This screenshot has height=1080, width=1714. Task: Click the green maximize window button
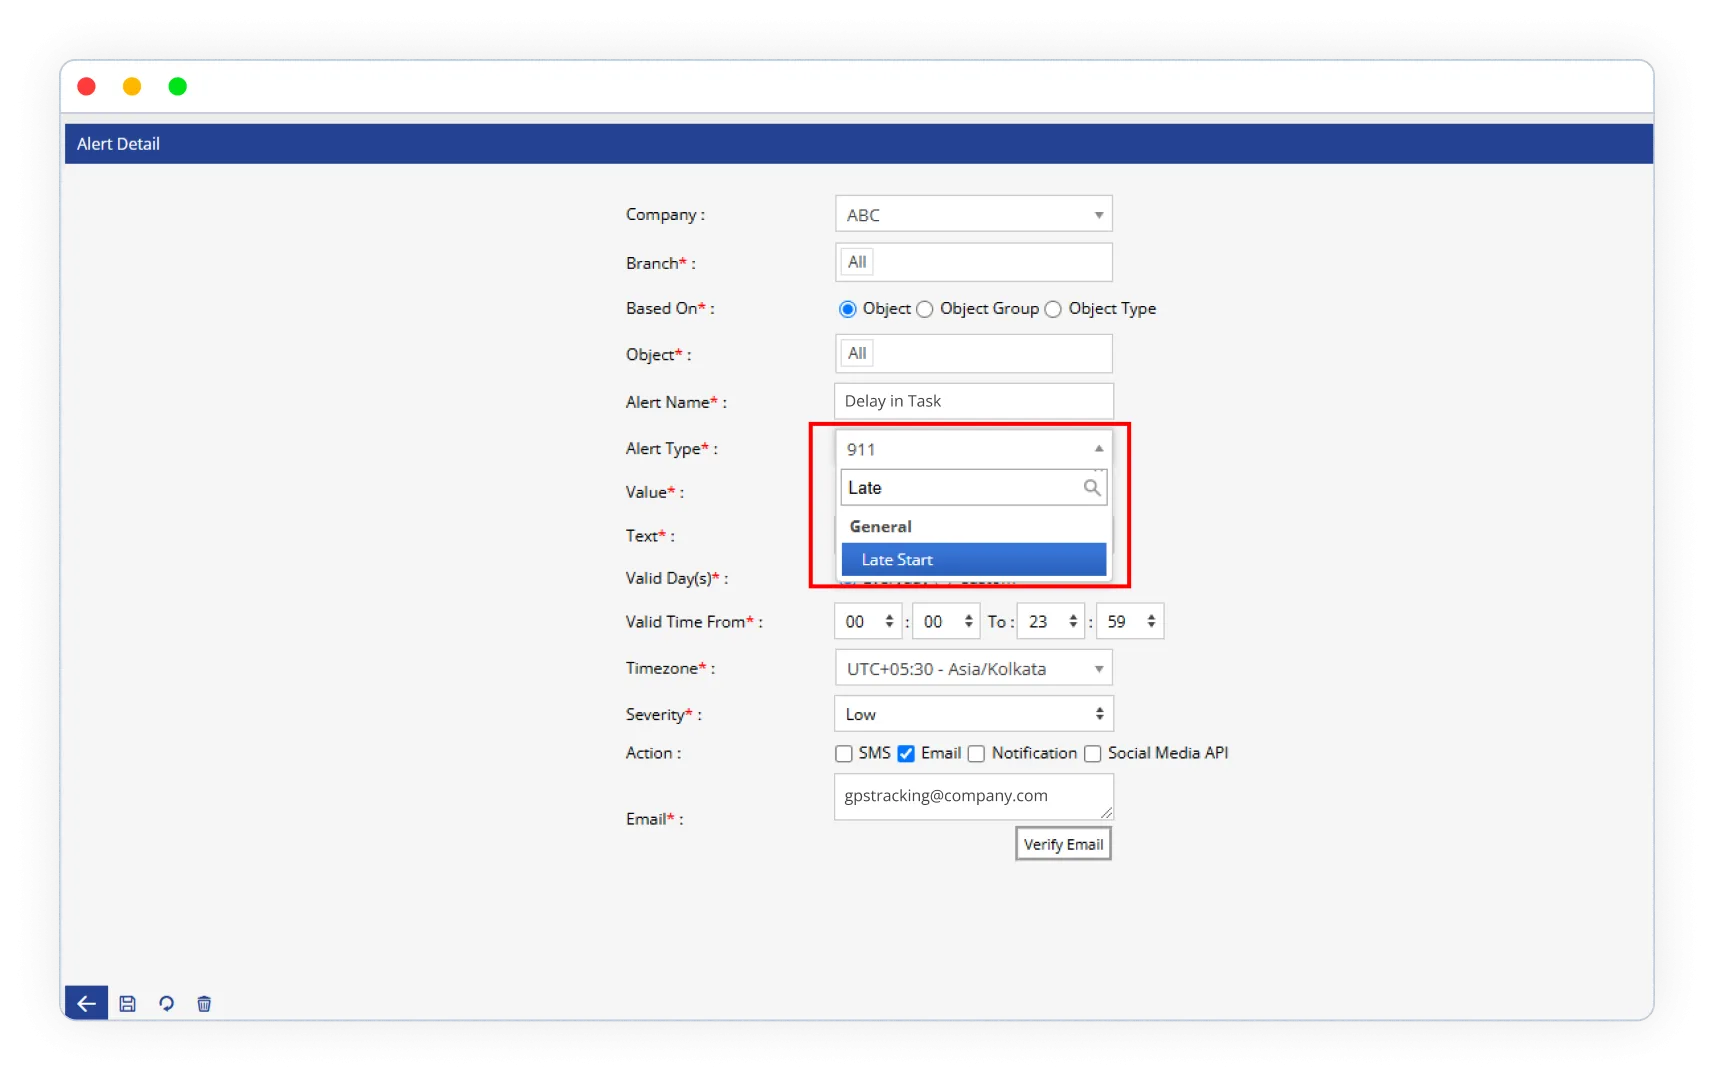178,87
